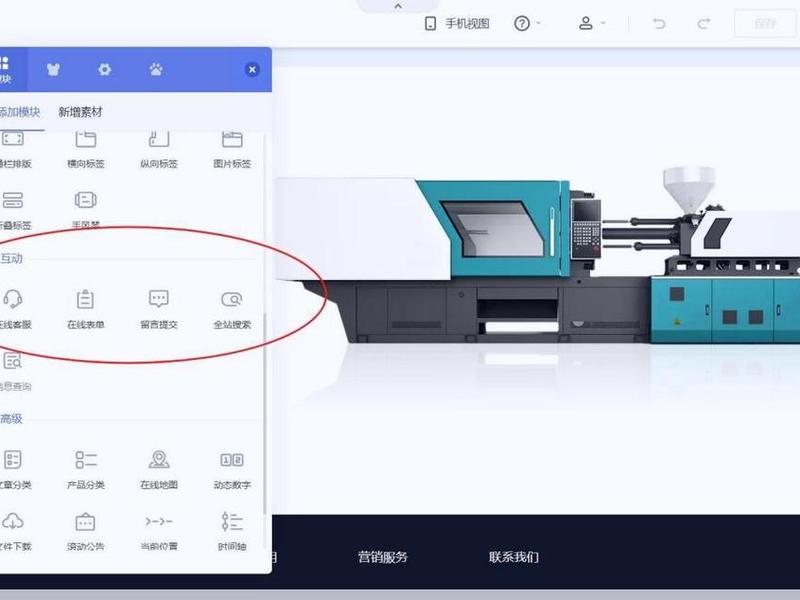The image size is (800, 600).
Task: Add the 当前位置 breadcrumb position module
Action: click(x=159, y=532)
